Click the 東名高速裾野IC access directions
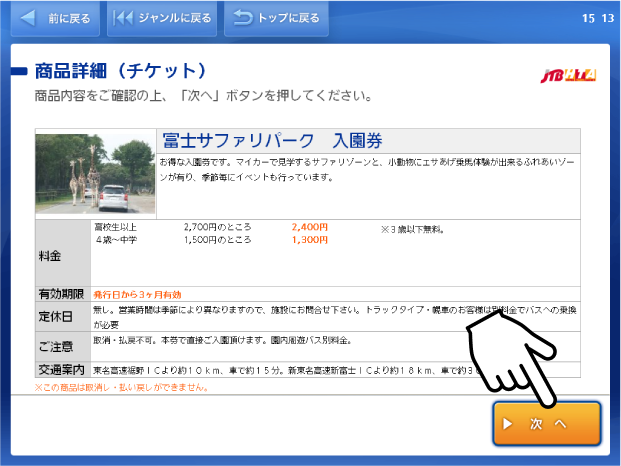Viewport: 621px width, 466px height. (288, 371)
